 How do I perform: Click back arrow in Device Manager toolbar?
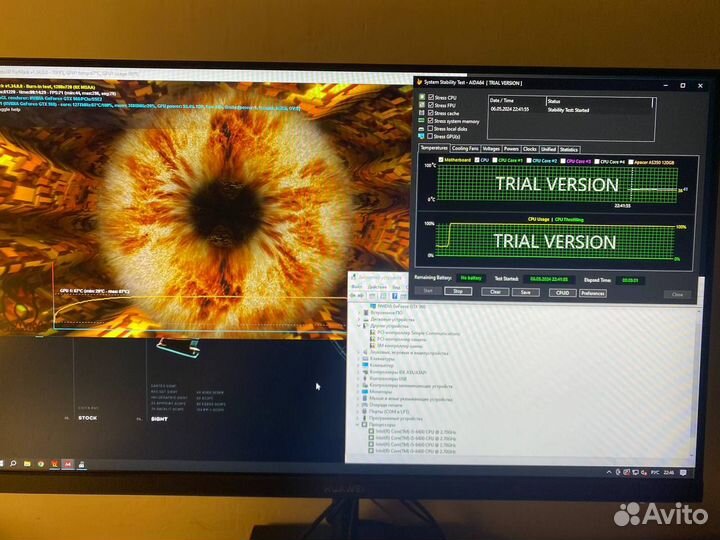coord(355,296)
